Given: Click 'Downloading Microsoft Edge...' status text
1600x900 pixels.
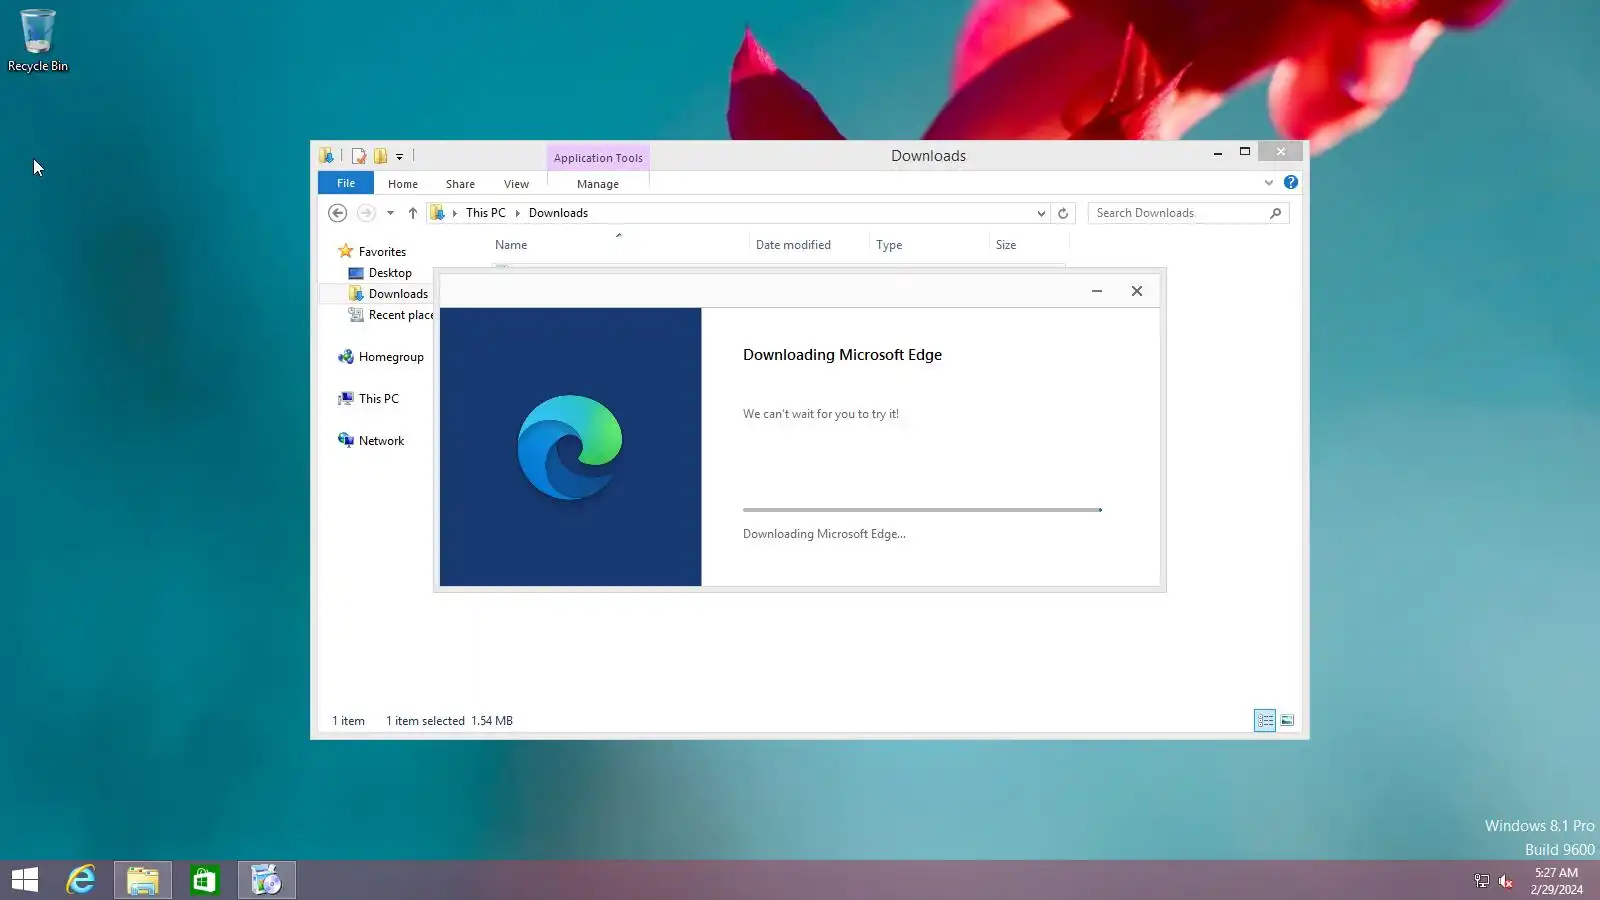Looking at the screenshot, I should point(824,534).
